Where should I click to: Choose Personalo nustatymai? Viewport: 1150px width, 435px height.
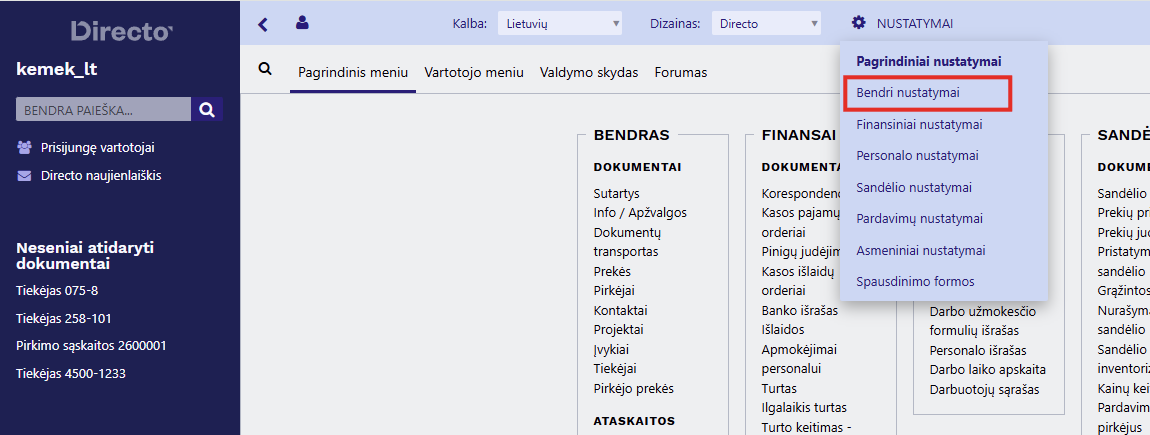917,156
